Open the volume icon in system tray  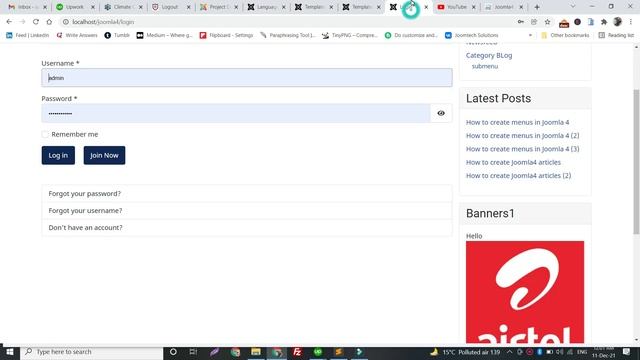tap(560, 352)
